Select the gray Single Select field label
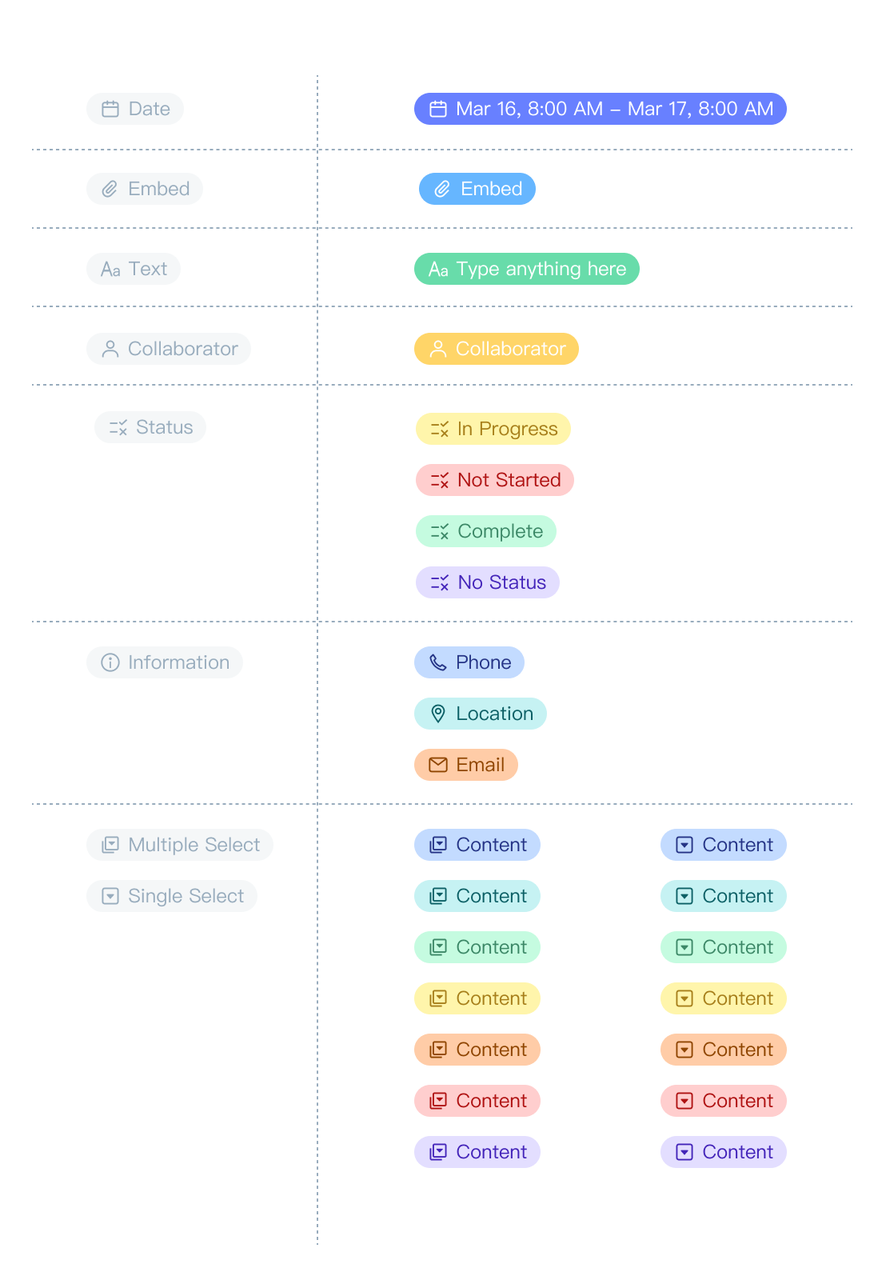Image resolution: width=878 pixels, height=1280 pixels. click(x=172, y=896)
